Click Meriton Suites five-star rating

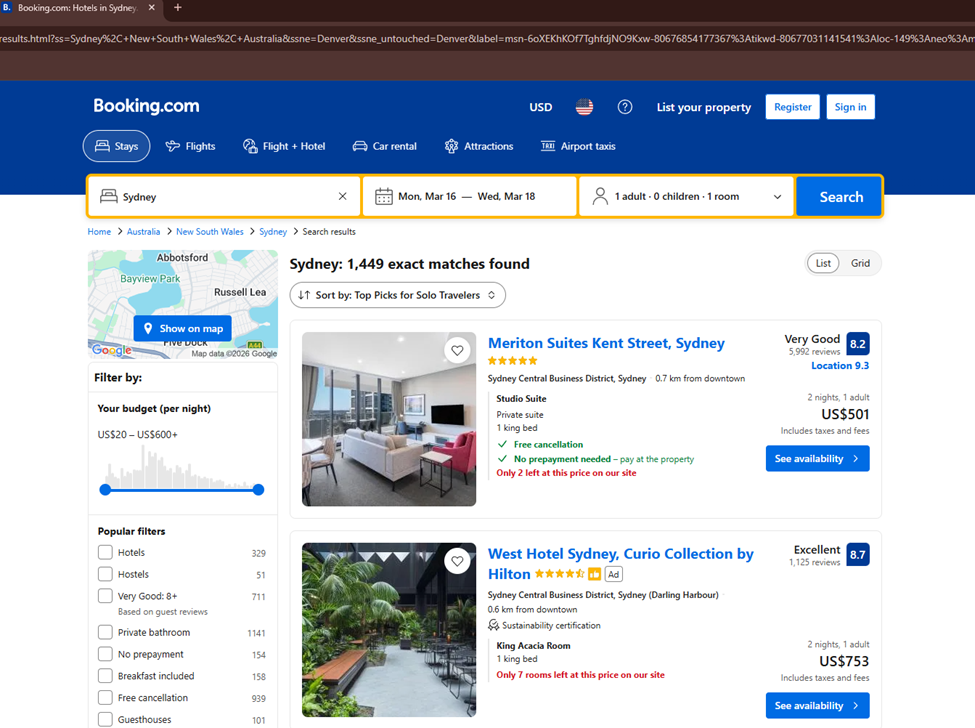coord(512,361)
